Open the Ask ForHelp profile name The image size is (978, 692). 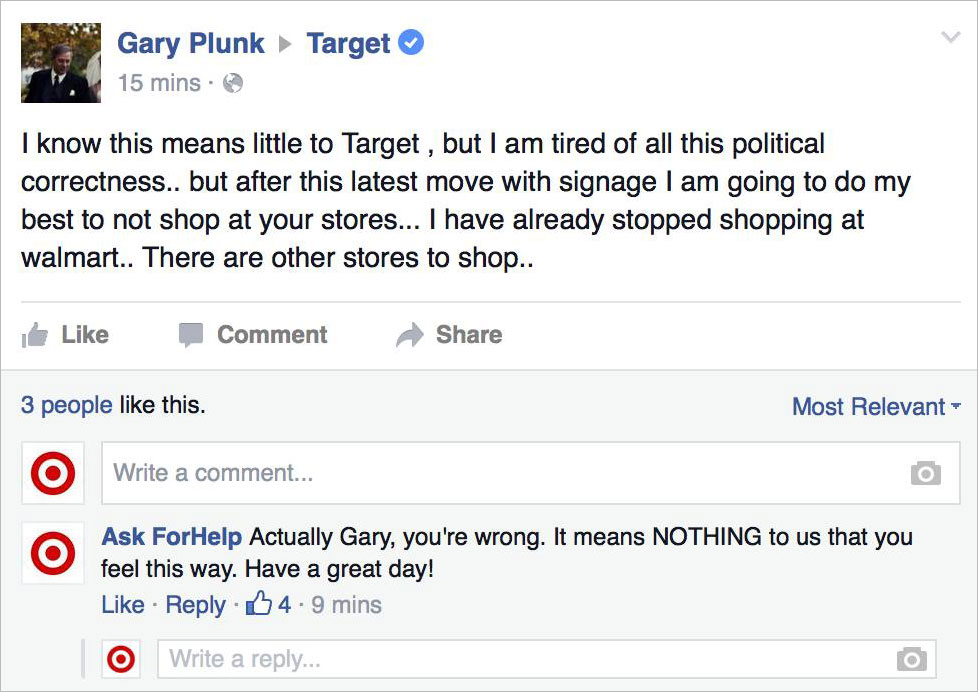pos(172,537)
